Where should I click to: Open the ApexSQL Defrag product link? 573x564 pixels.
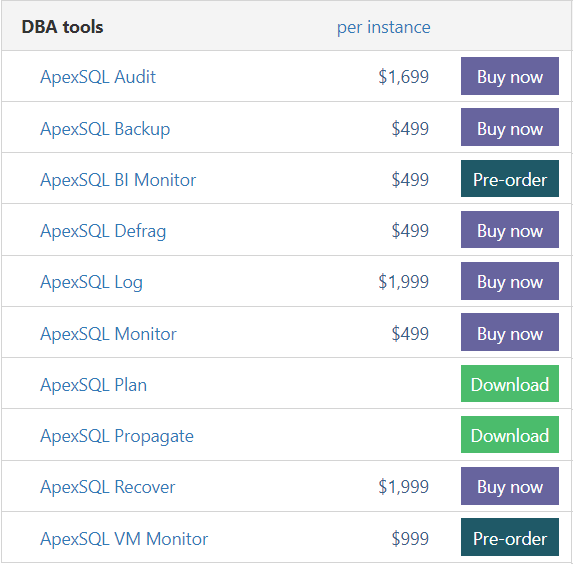(103, 231)
